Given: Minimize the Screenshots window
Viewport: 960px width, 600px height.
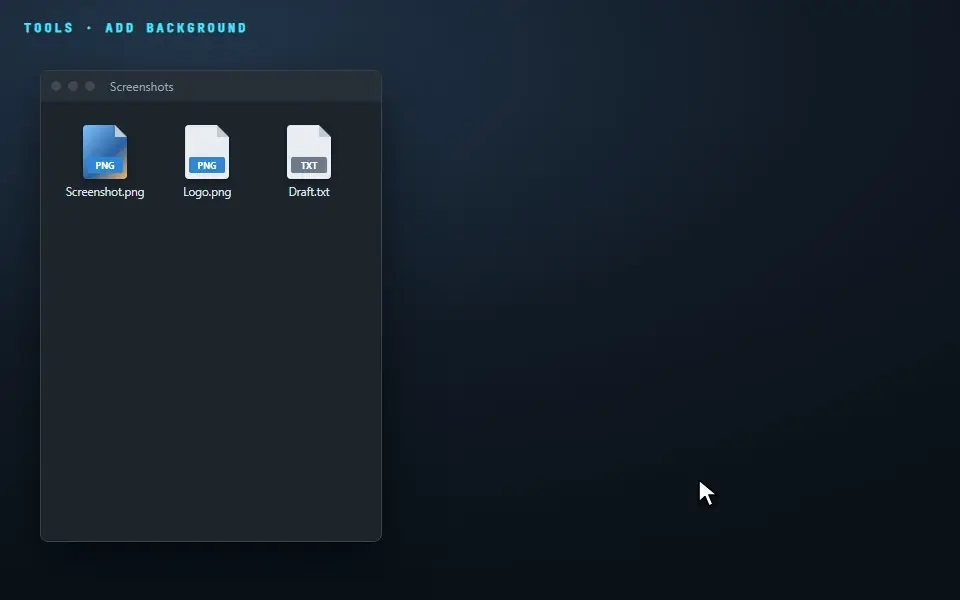Looking at the screenshot, I should 73,86.
